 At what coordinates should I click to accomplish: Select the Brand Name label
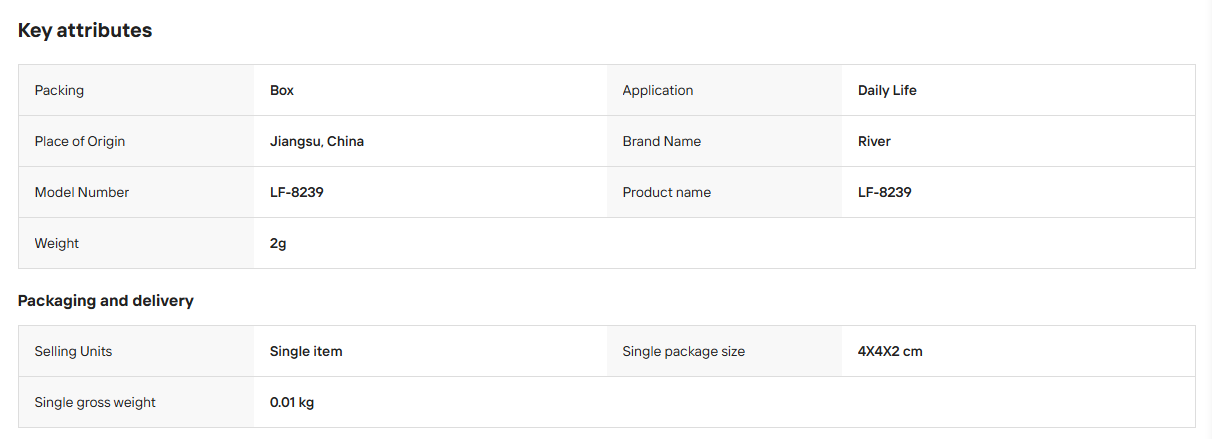click(662, 141)
